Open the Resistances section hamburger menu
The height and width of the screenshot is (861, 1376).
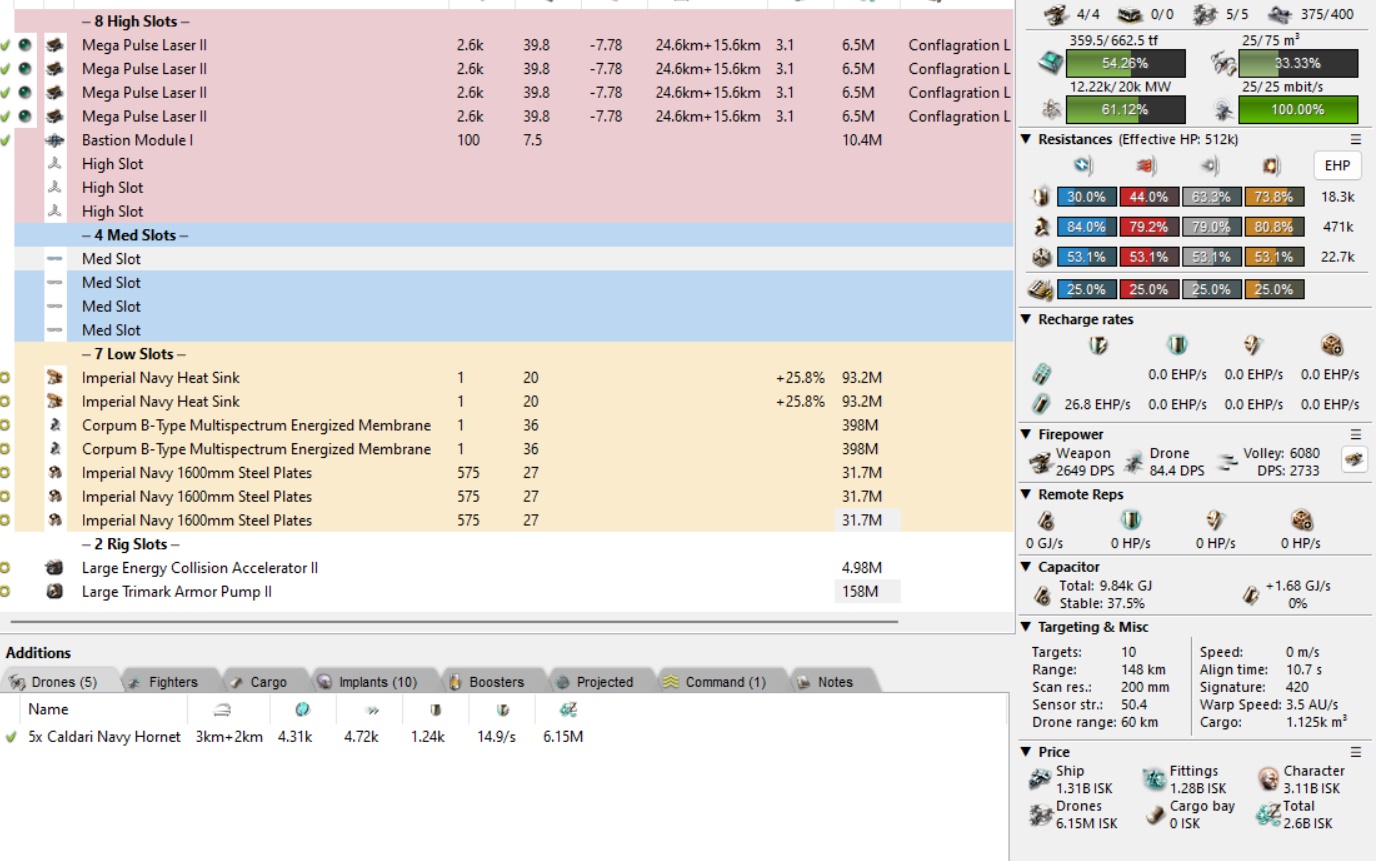coord(1356,139)
